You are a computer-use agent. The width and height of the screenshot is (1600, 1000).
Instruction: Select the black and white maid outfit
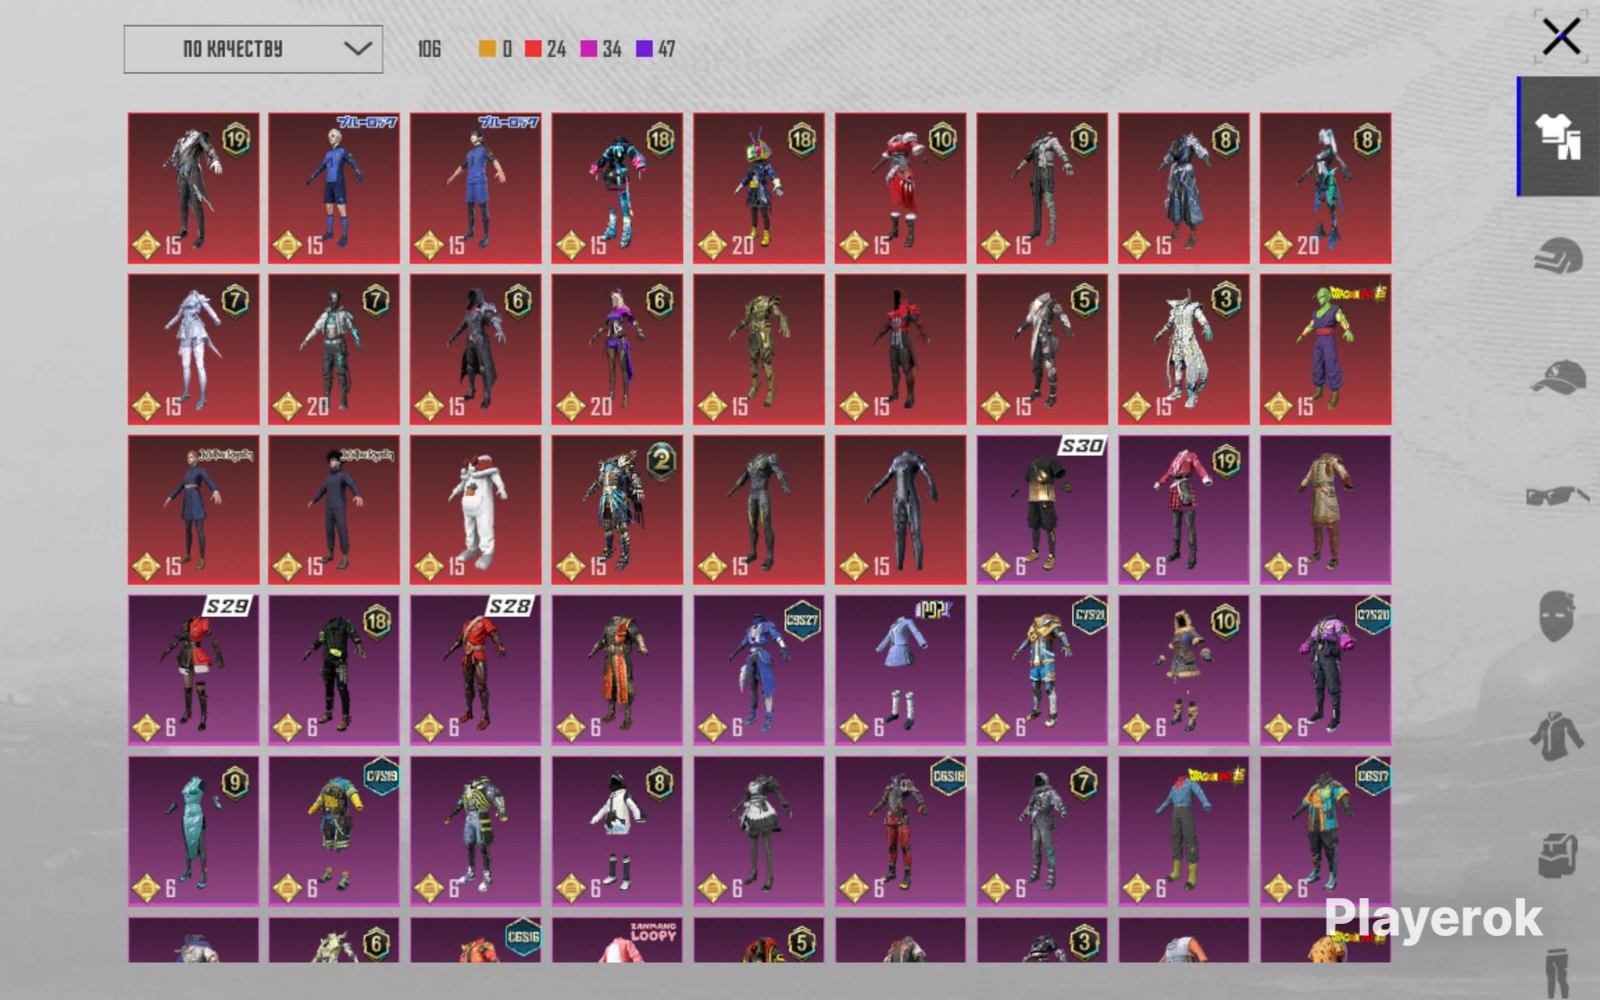coord(759,831)
